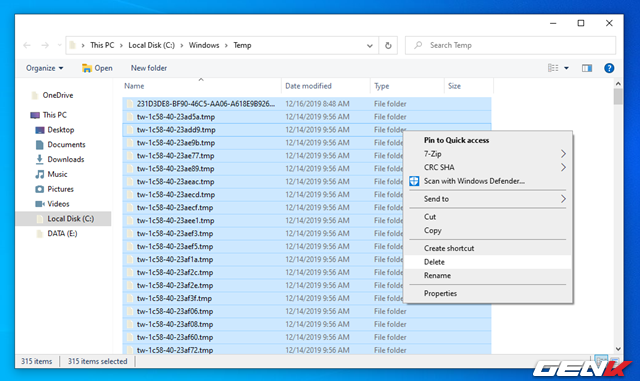Click the Pictures icon in the sidebar
The height and width of the screenshot is (381, 640).
[x=40, y=189]
